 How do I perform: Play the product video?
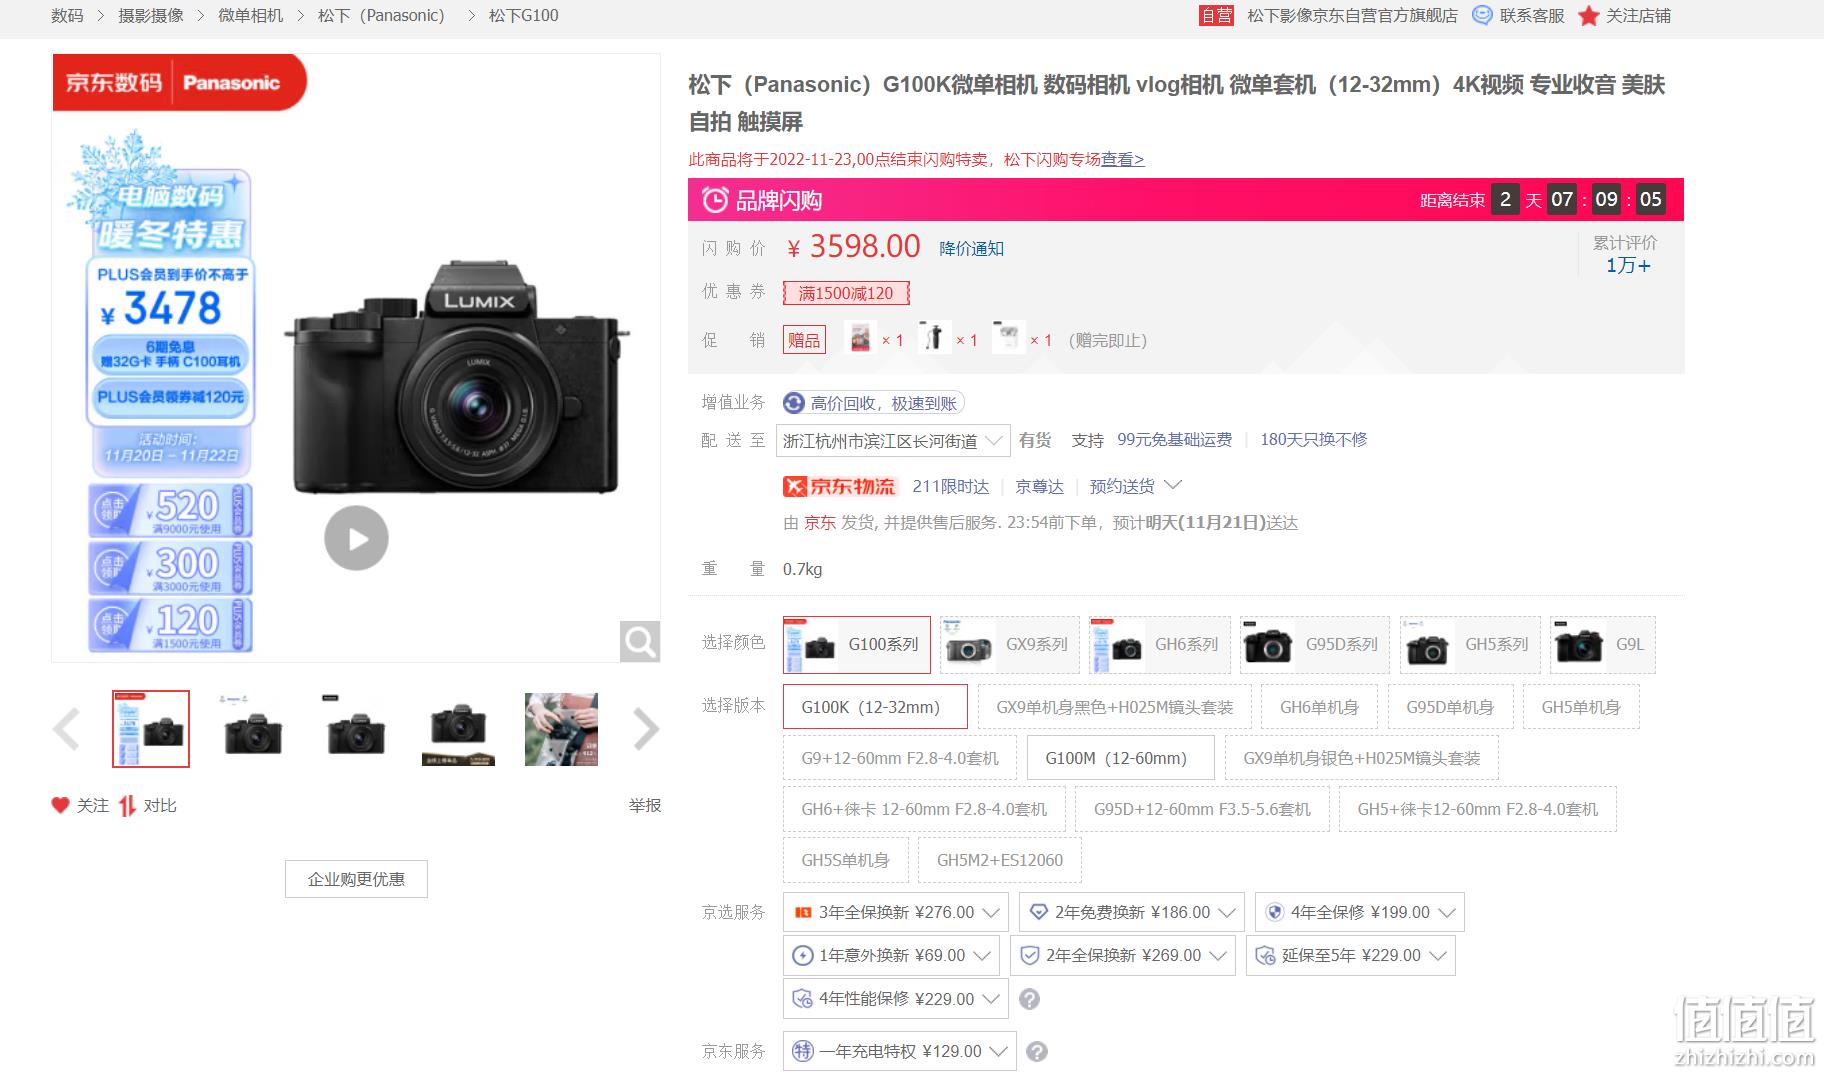(x=356, y=538)
